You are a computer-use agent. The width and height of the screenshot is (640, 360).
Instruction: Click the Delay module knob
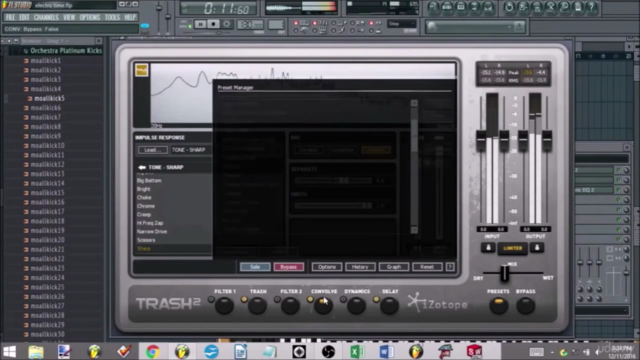(389, 306)
